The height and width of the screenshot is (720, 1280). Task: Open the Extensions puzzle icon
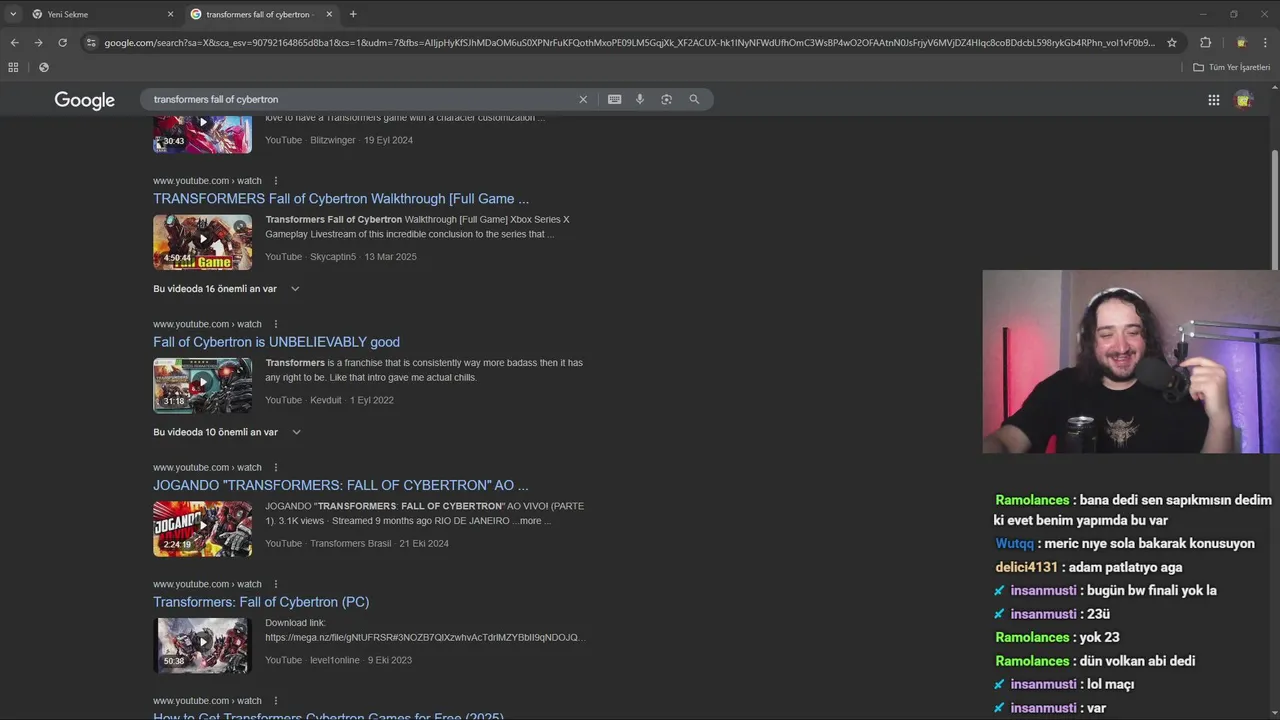pos(1205,42)
